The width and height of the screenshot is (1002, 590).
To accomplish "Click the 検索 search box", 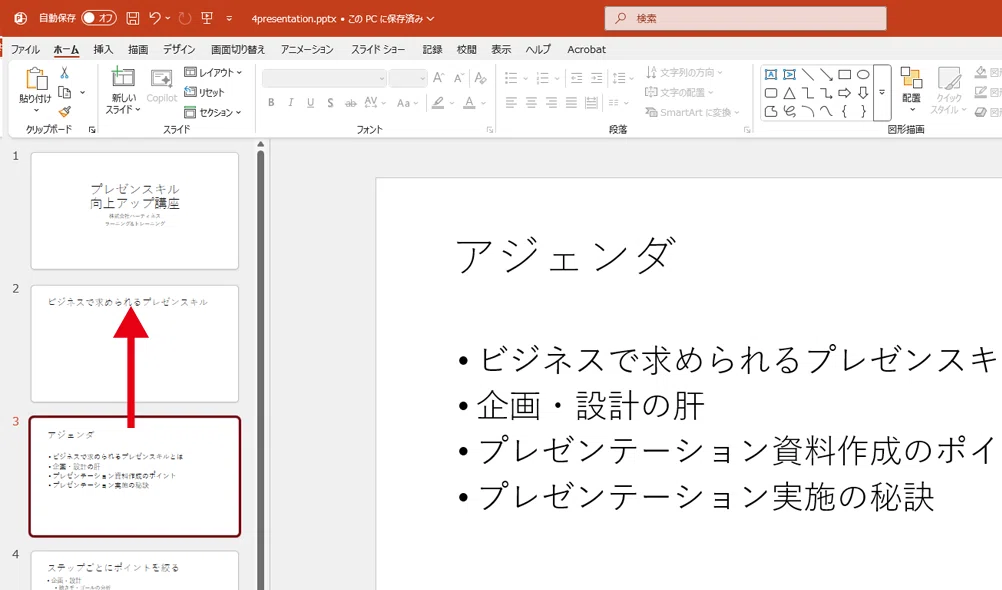I will (745, 19).
